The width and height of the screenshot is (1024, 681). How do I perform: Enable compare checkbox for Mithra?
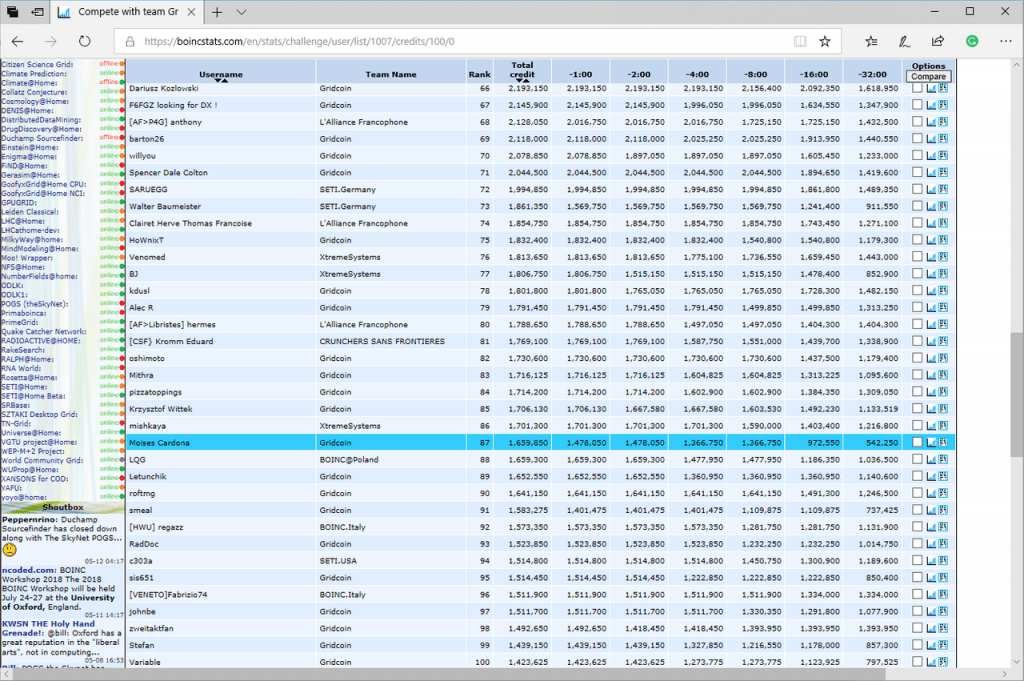pyautogui.click(x=917, y=375)
